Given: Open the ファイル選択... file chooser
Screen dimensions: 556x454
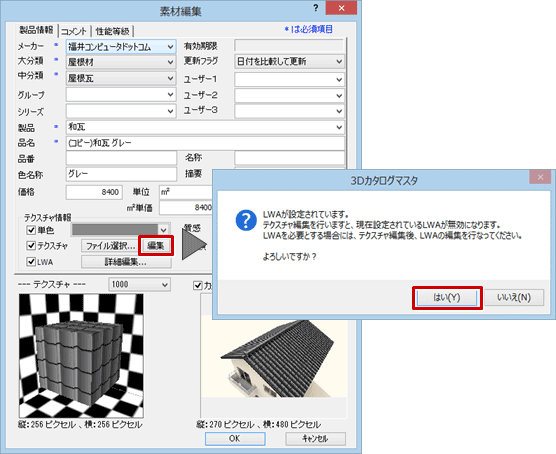Looking at the screenshot, I should 110,245.
